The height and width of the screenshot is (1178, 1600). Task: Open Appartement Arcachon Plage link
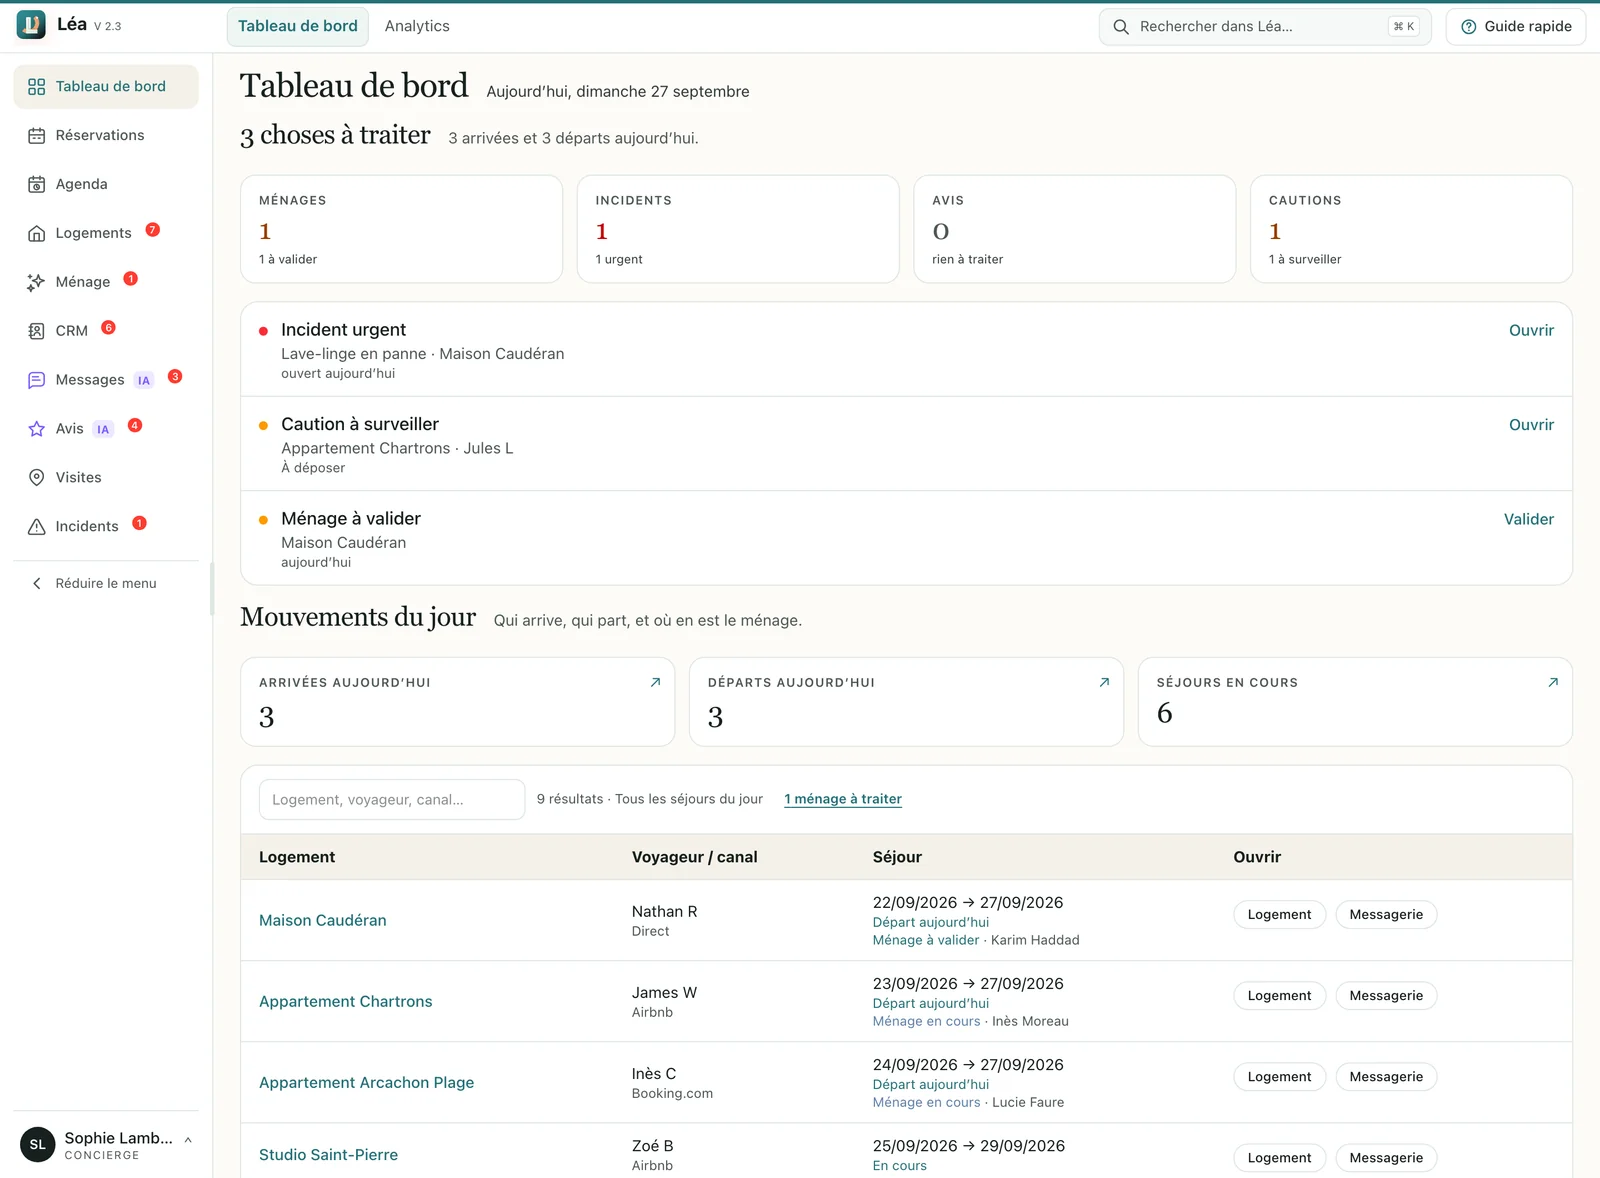(x=367, y=1083)
